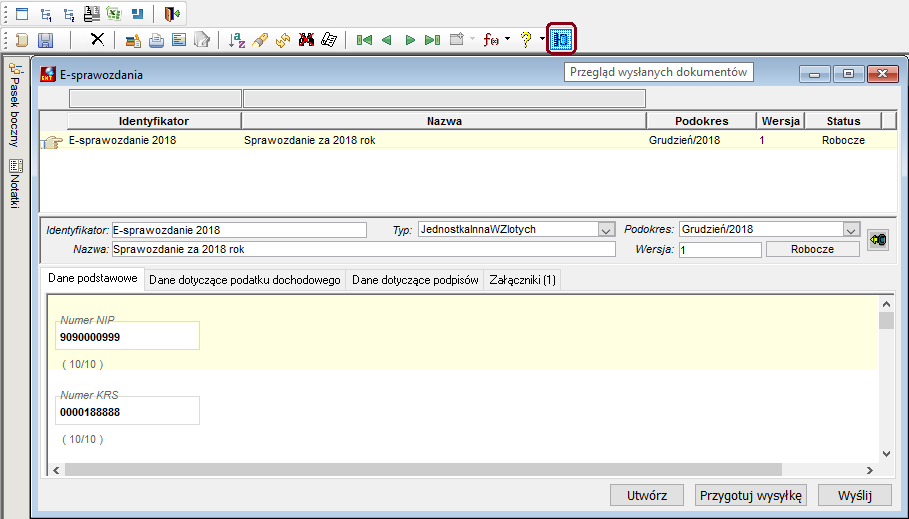The image size is (909, 519).
Task: Click the Excel export icon
Action: (x=114, y=13)
